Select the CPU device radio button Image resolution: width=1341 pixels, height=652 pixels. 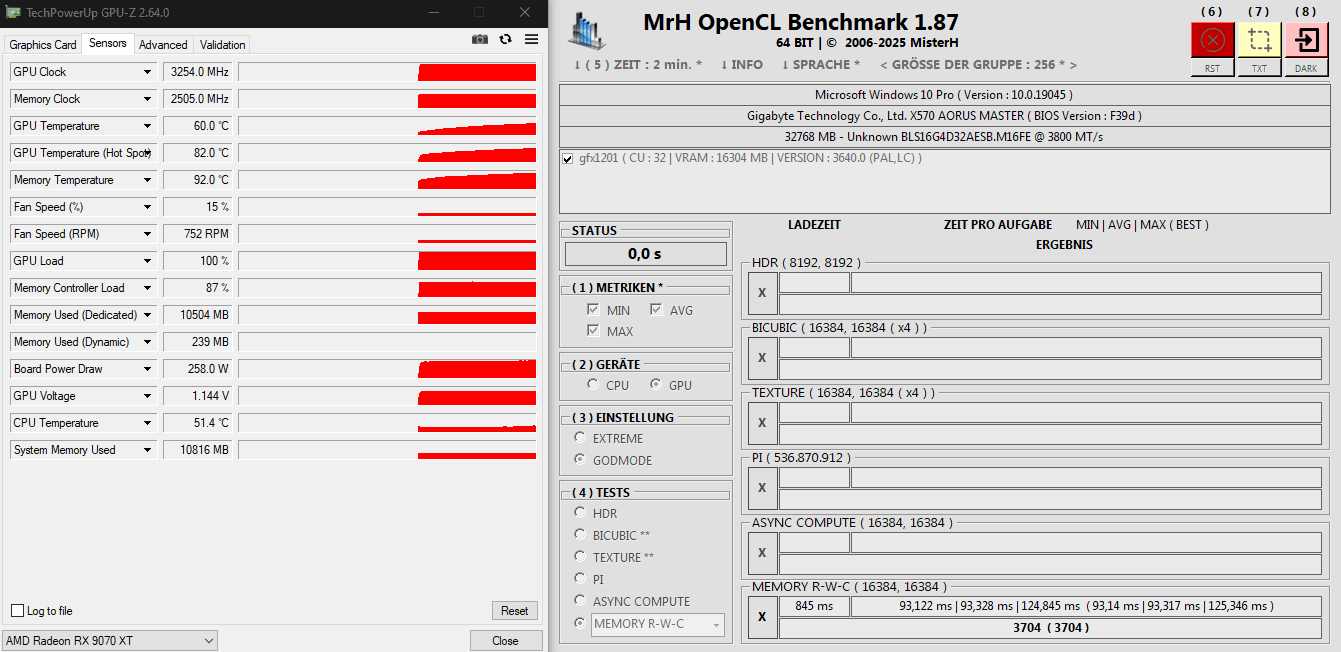click(593, 384)
